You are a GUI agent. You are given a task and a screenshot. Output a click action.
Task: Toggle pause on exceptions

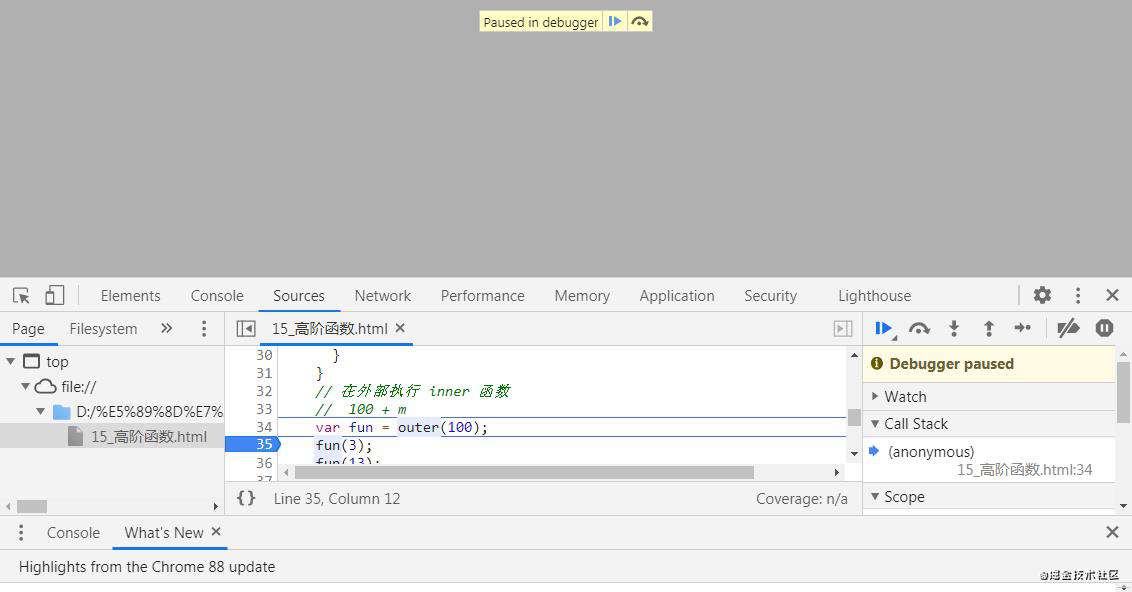tap(1104, 328)
